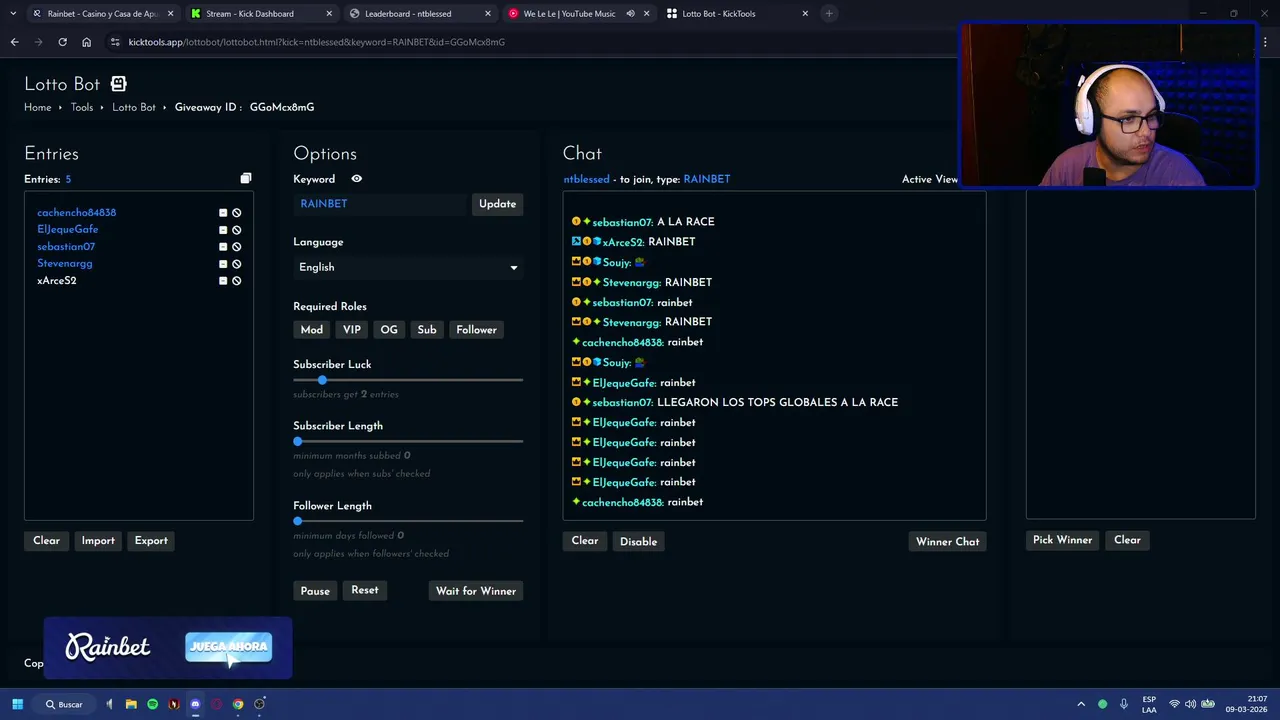Open the site information icon in address bar
1280x720 pixels.
coord(115,42)
